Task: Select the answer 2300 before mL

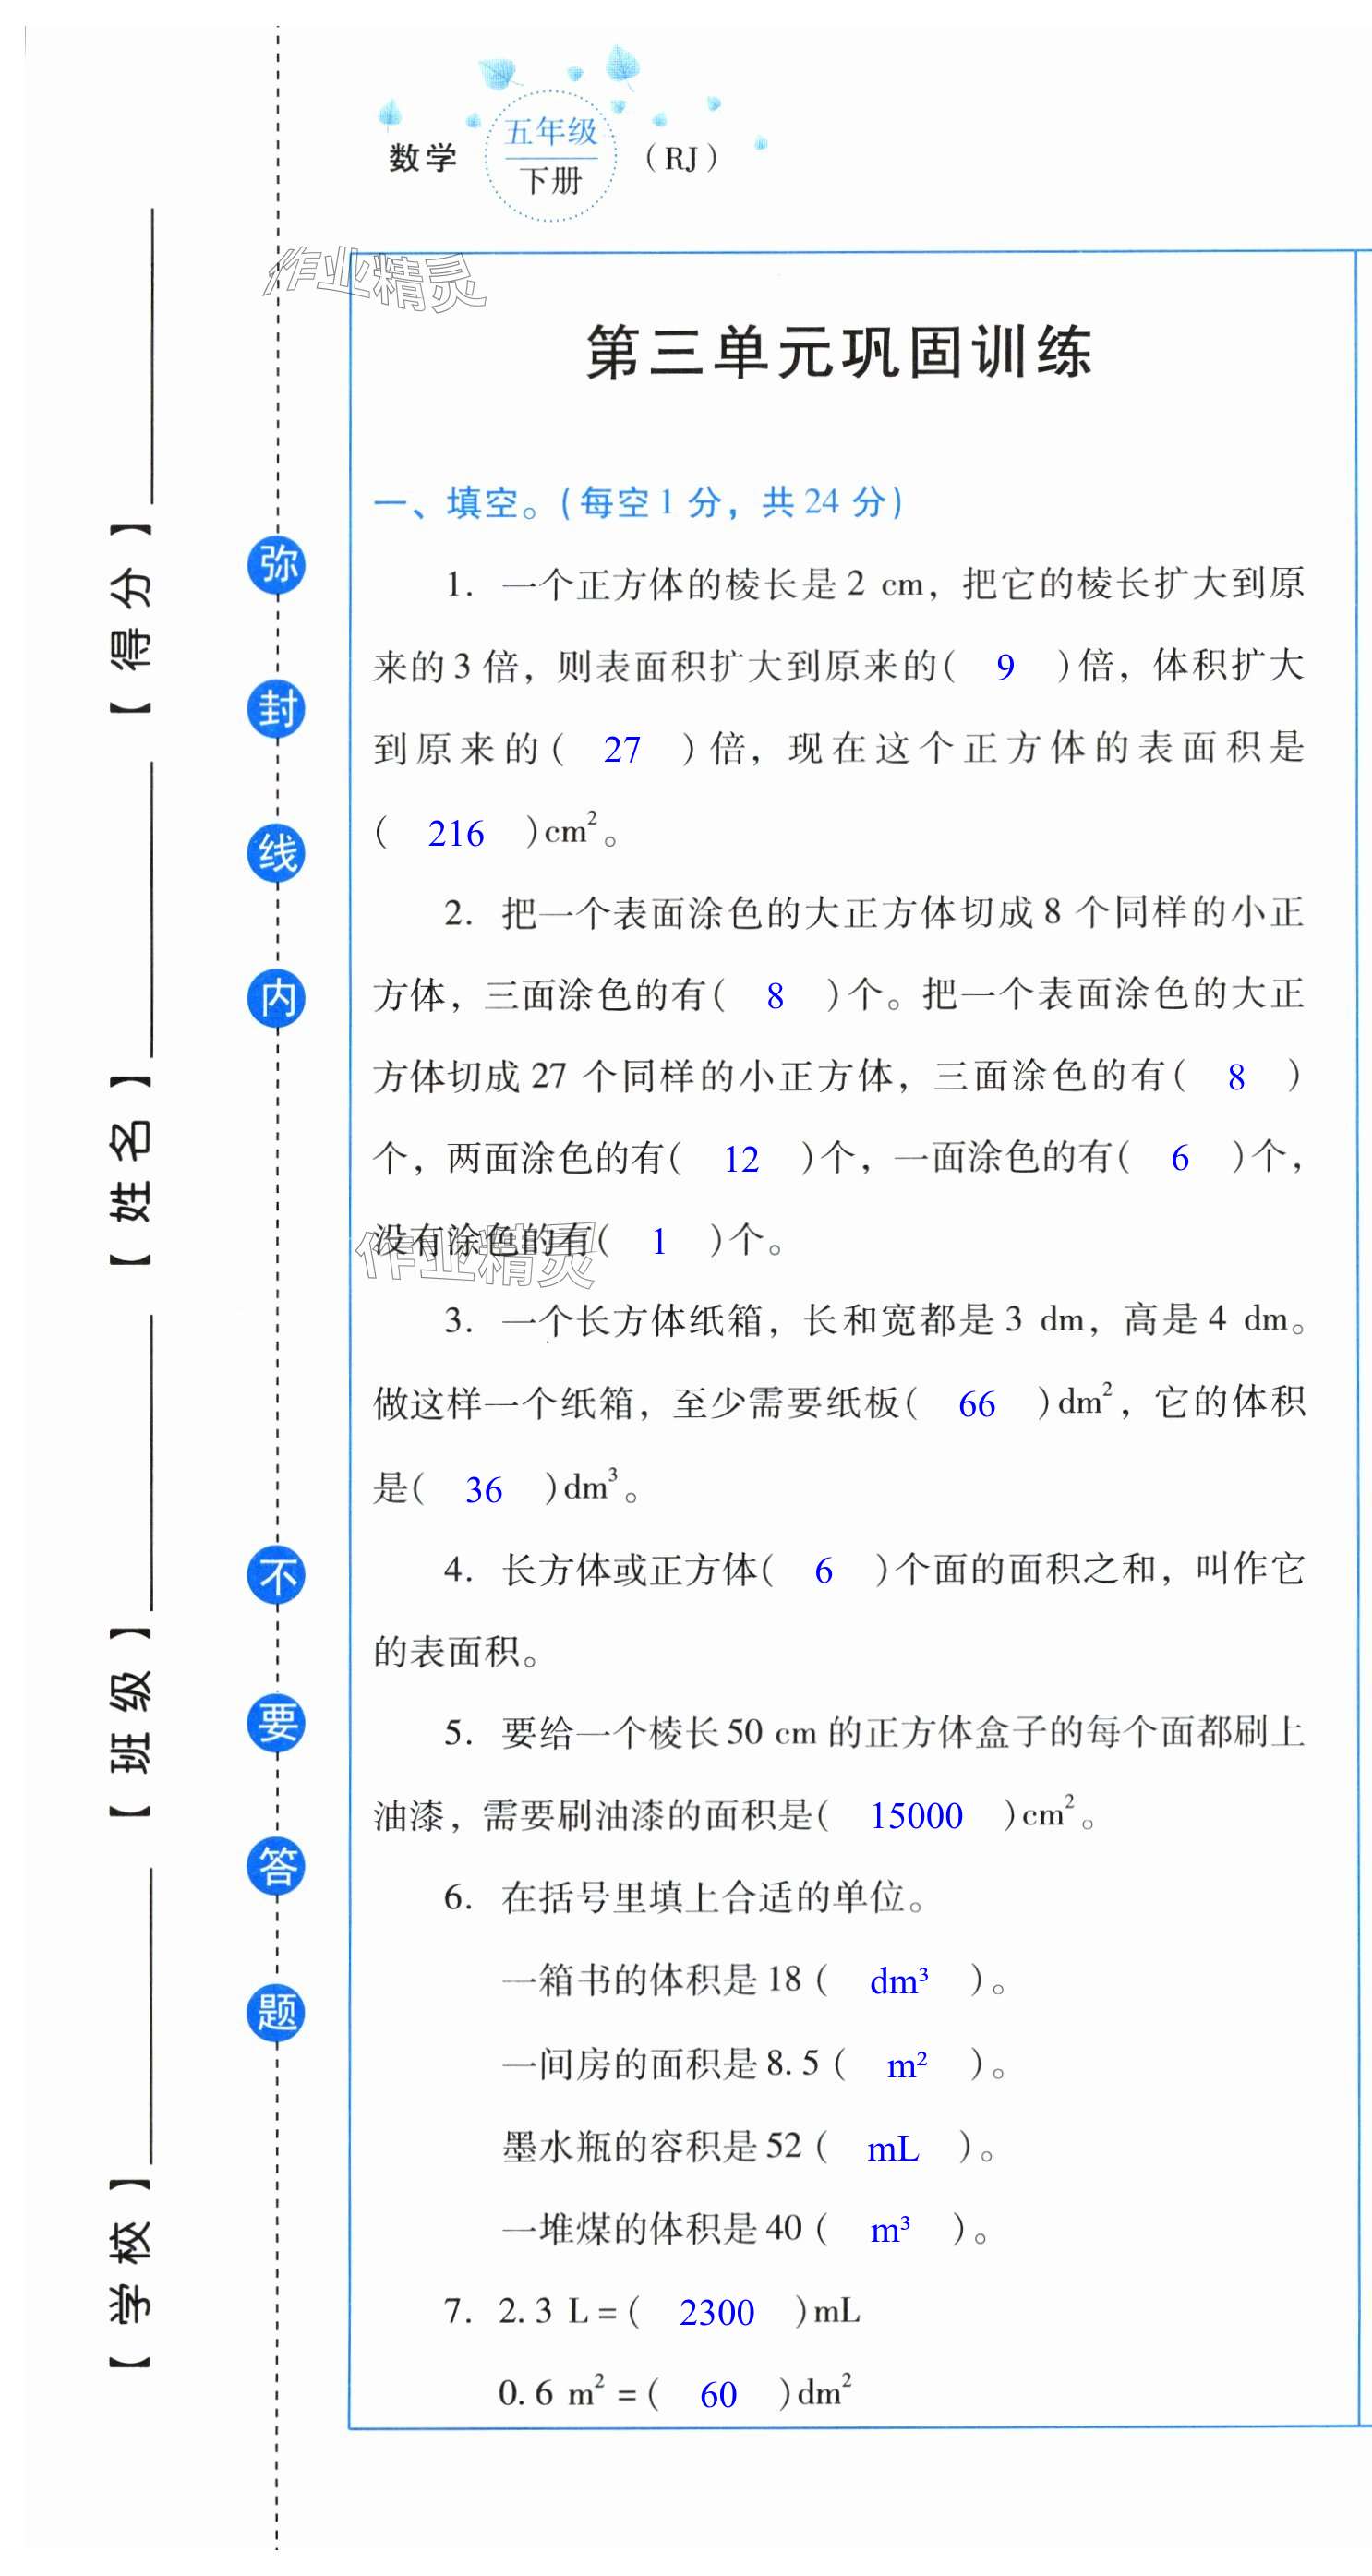Action: pyautogui.click(x=716, y=2313)
